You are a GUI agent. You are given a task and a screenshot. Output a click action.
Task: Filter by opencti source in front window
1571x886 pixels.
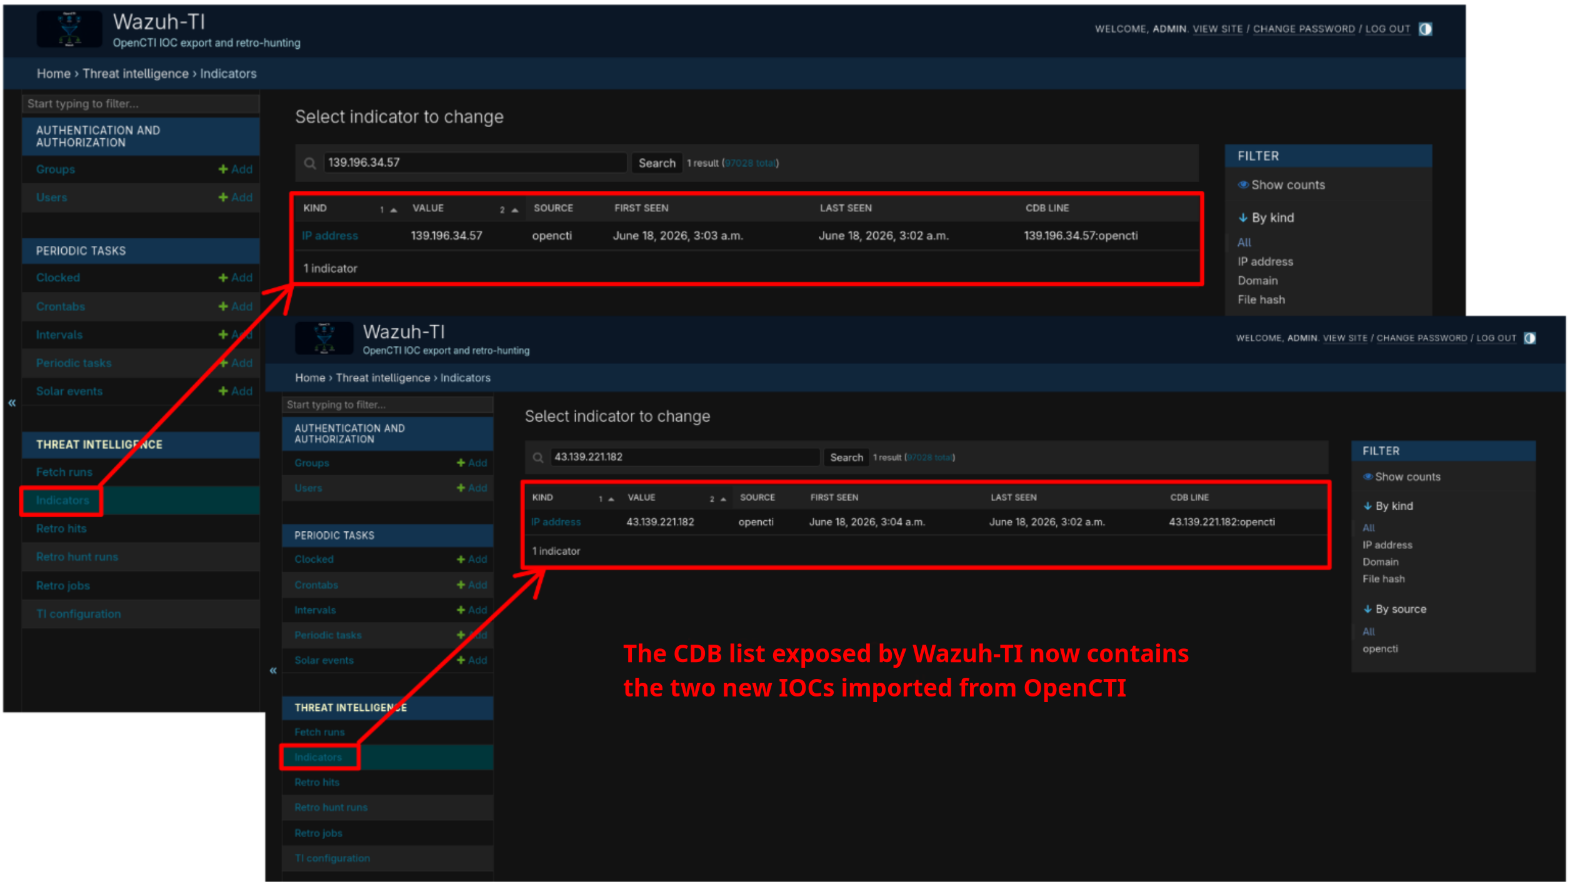(1380, 649)
